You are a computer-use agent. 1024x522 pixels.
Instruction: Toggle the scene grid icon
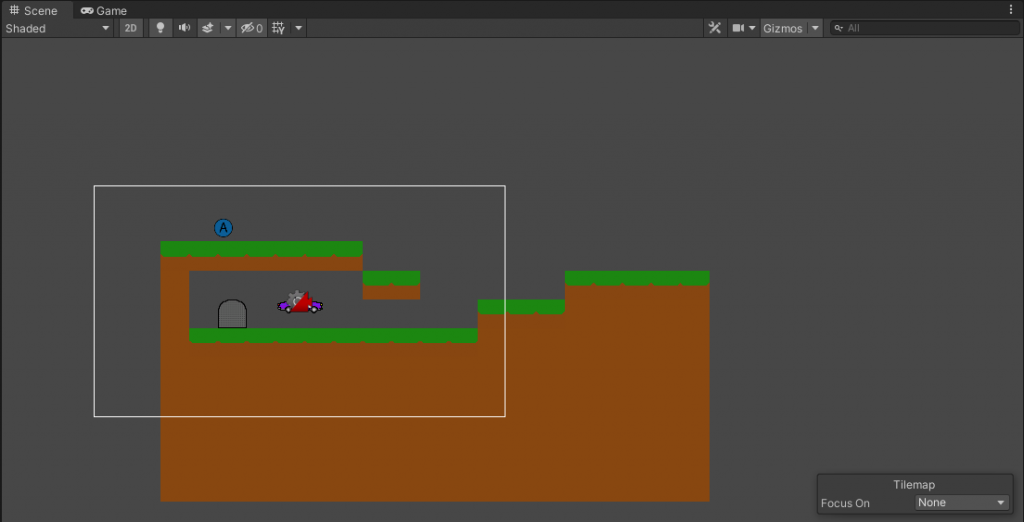pos(279,28)
